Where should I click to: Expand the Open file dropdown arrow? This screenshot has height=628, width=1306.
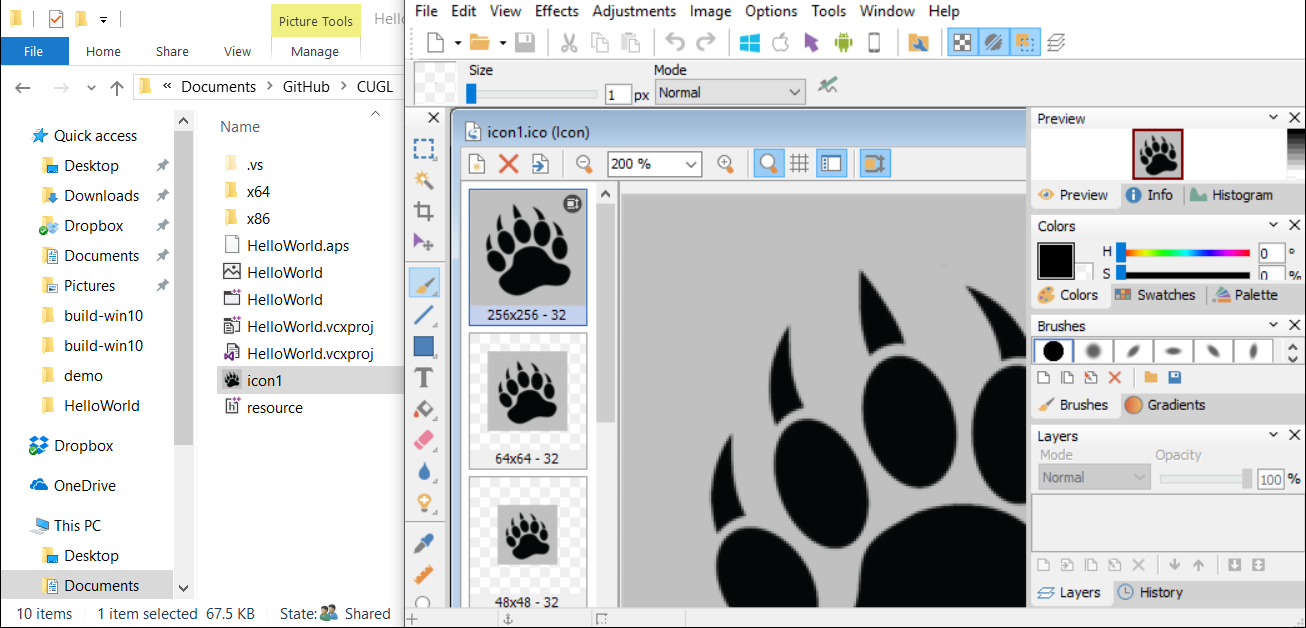point(501,42)
